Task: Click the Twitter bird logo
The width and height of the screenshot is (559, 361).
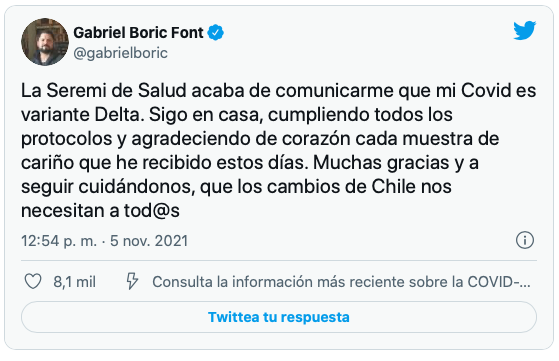Action: (x=524, y=30)
